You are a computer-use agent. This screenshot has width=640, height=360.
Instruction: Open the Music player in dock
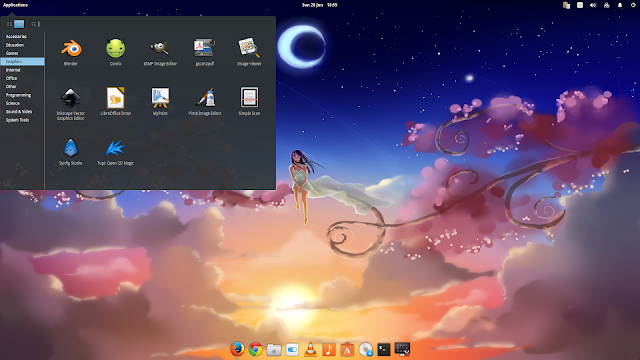(x=329, y=350)
